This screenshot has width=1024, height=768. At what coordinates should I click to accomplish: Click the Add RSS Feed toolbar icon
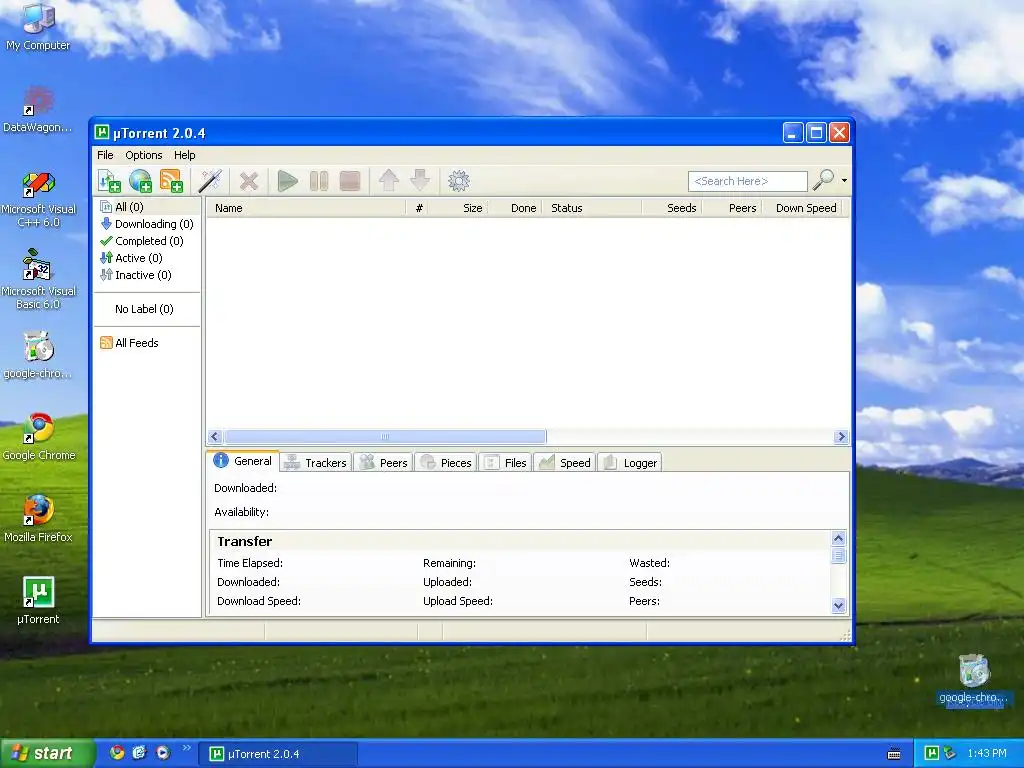pos(172,181)
